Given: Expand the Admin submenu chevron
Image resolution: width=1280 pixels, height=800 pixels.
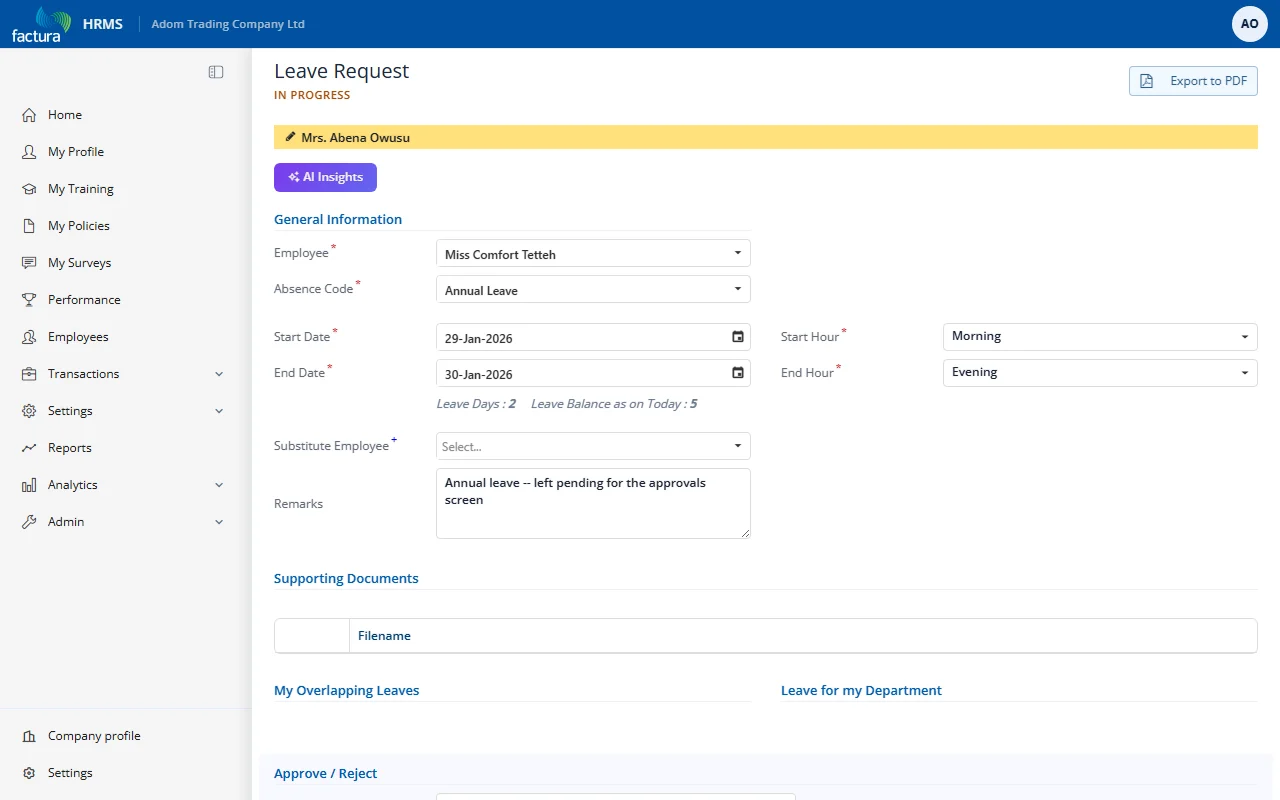Looking at the screenshot, I should (219, 522).
